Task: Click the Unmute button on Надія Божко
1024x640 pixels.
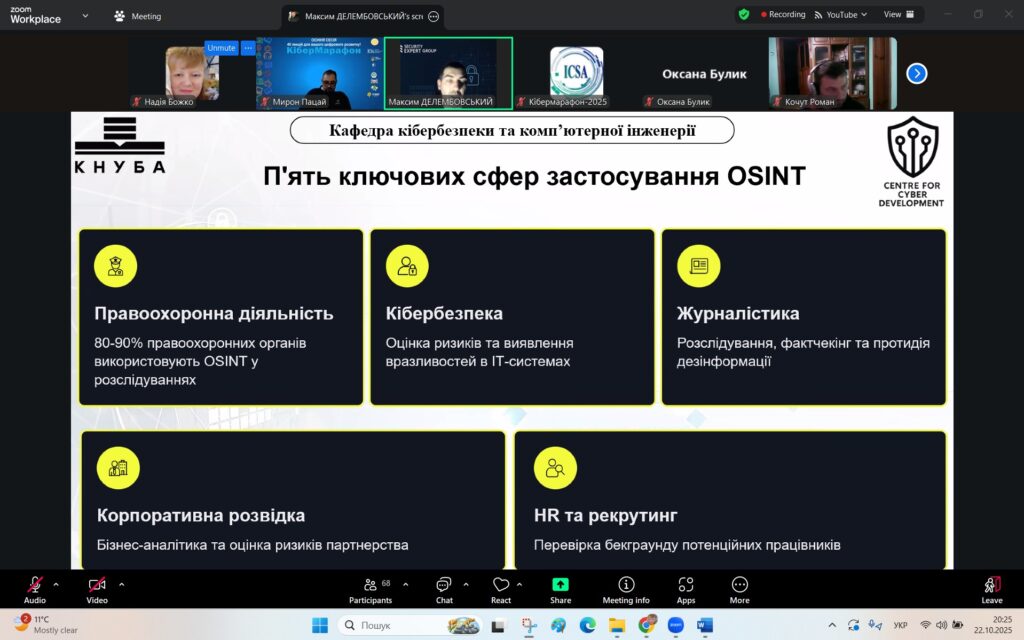Action: (x=221, y=48)
